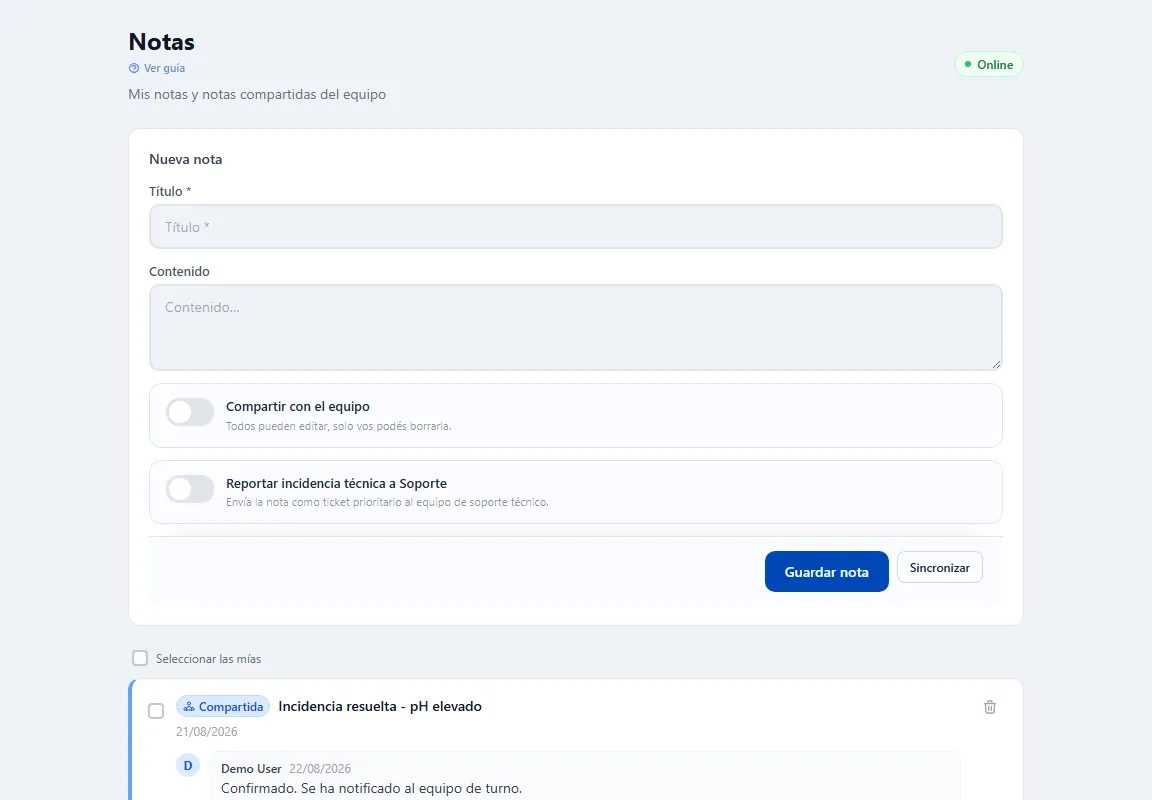Focus the Contenido text area
Screen dimensions: 1152x800
point(575,328)
